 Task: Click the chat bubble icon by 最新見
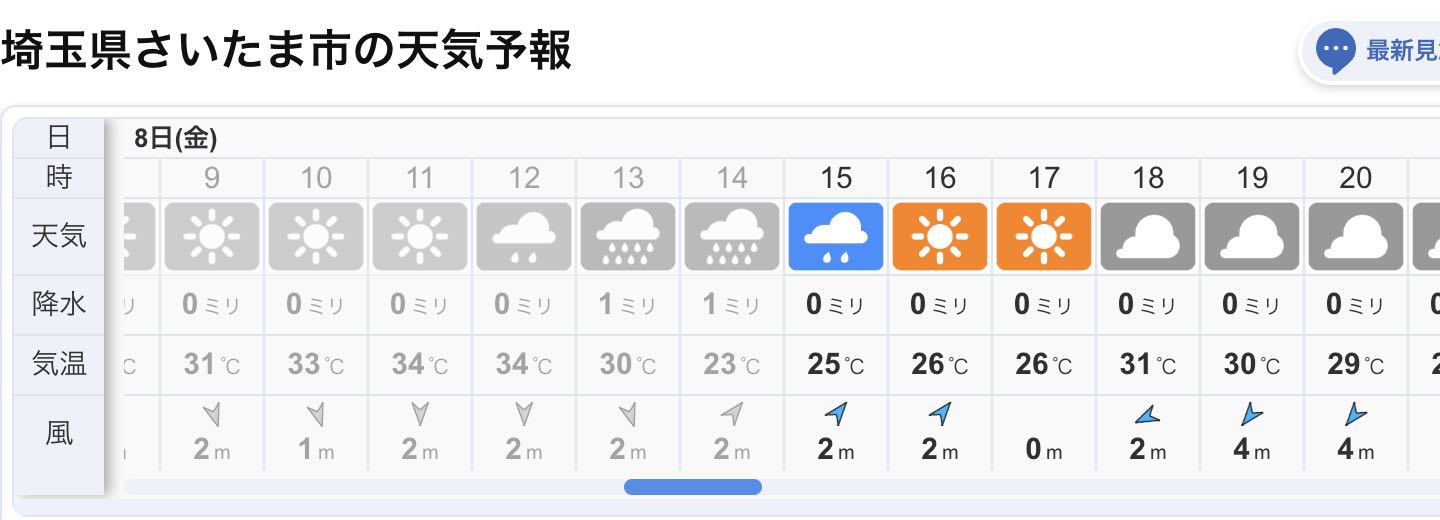tap(1335, 50)
